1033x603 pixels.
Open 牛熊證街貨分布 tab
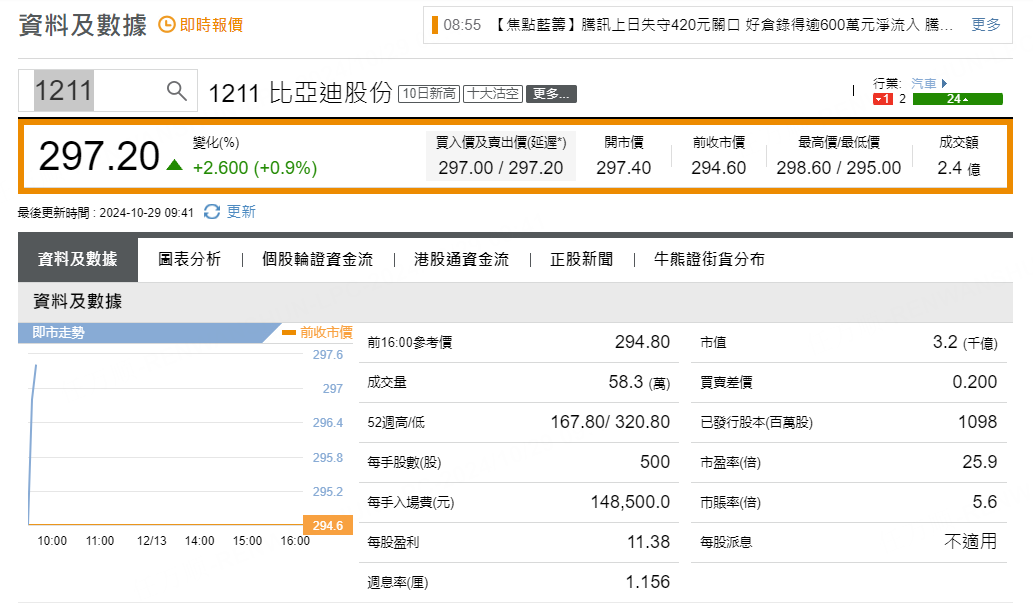click(709, 259)
